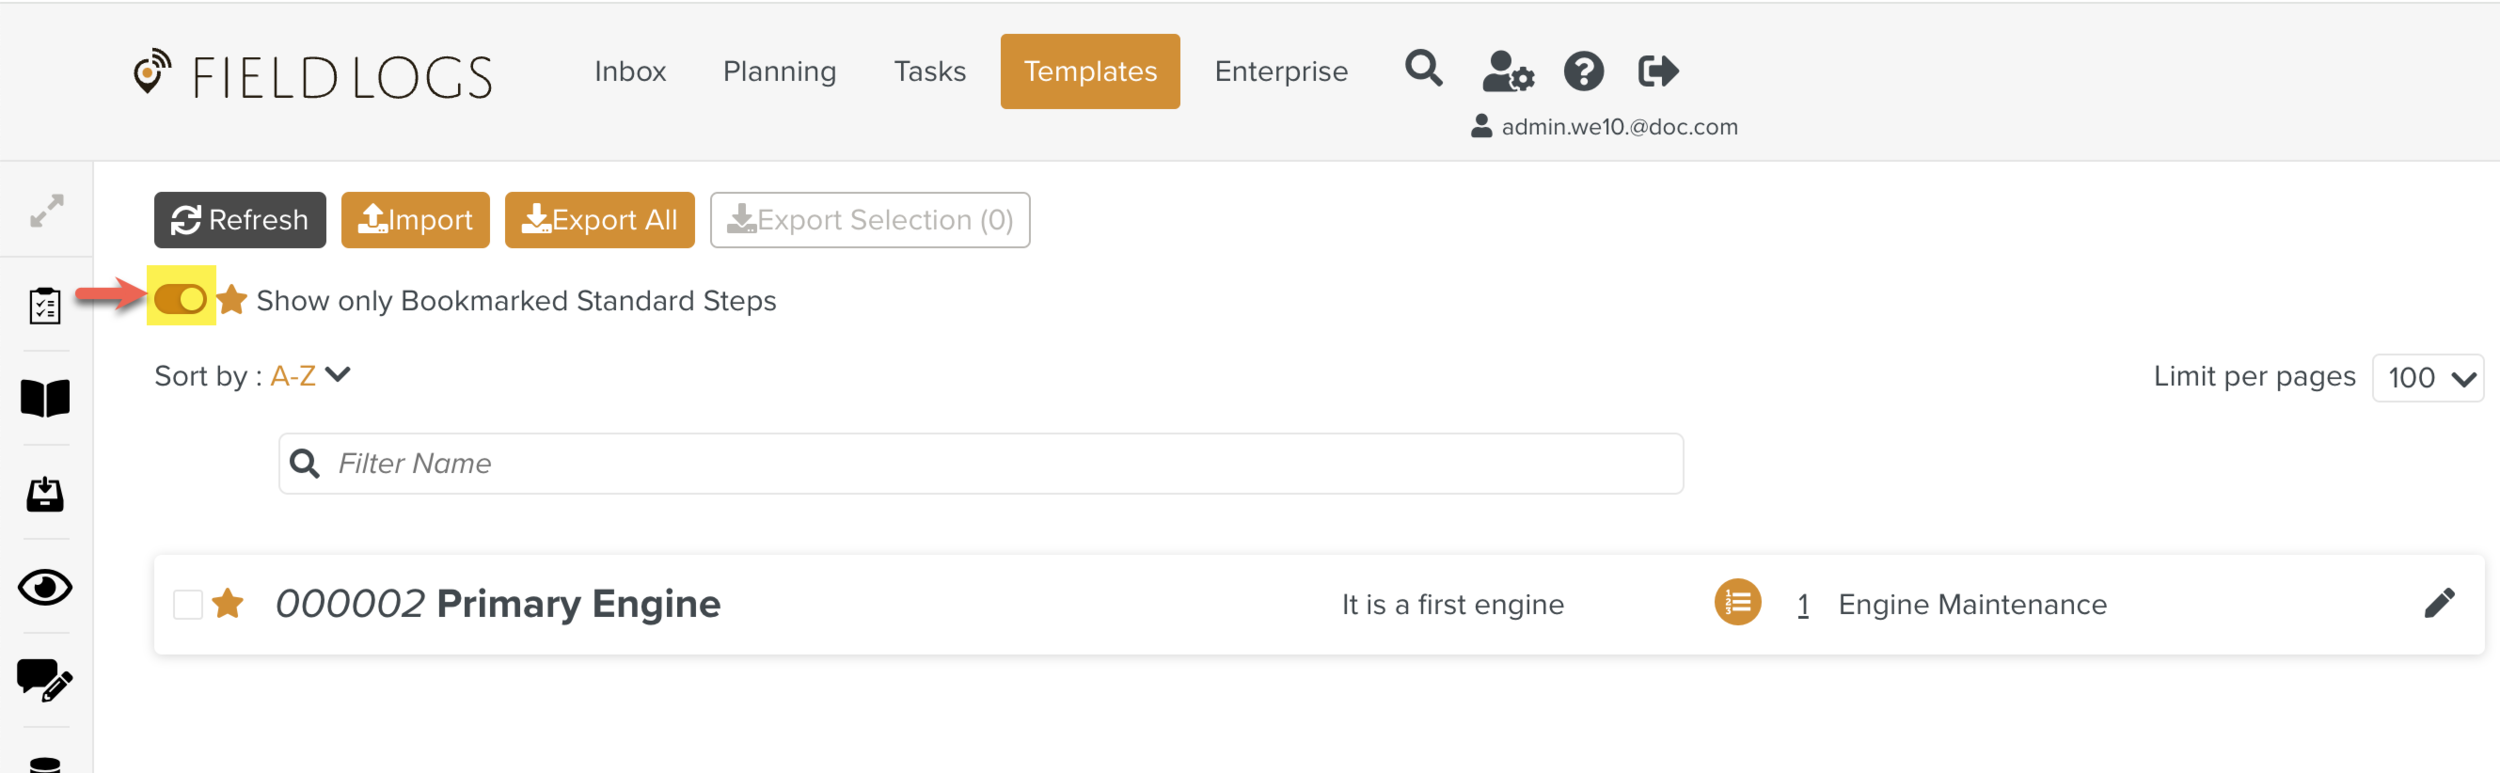2500x773 pixels.
Task: Click the logout icon
Action: pyautogui.click(x=1658, y=72)
